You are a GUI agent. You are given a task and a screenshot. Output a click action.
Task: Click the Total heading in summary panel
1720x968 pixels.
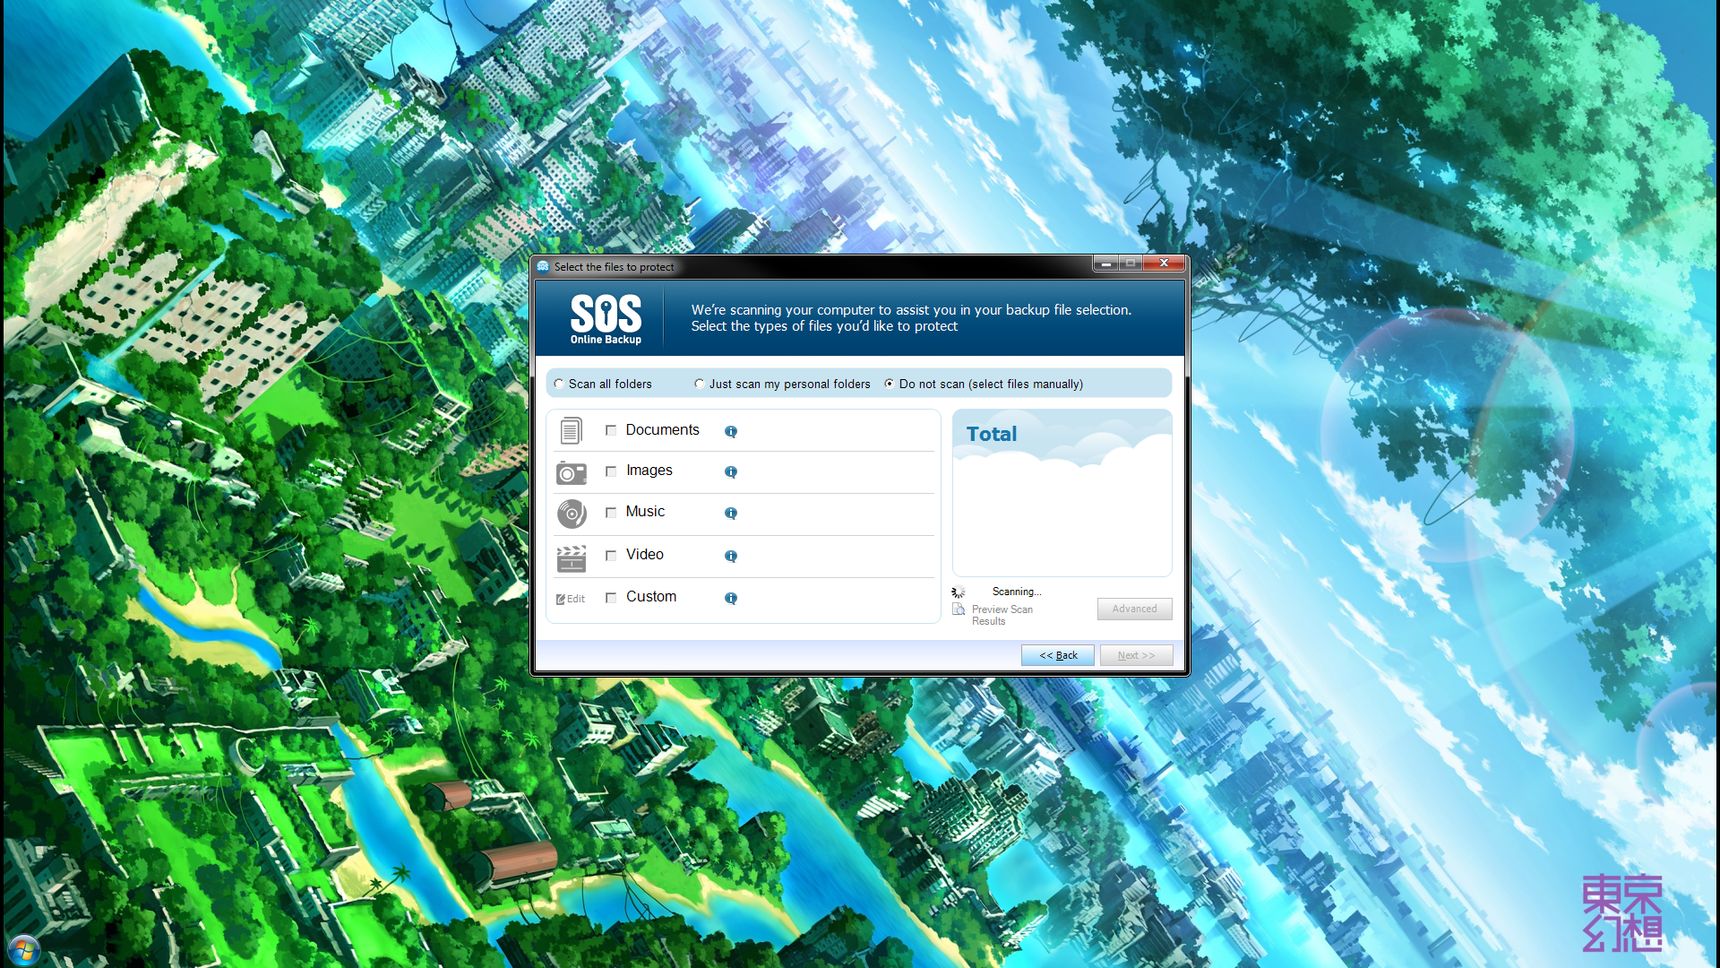pos(991,434)
